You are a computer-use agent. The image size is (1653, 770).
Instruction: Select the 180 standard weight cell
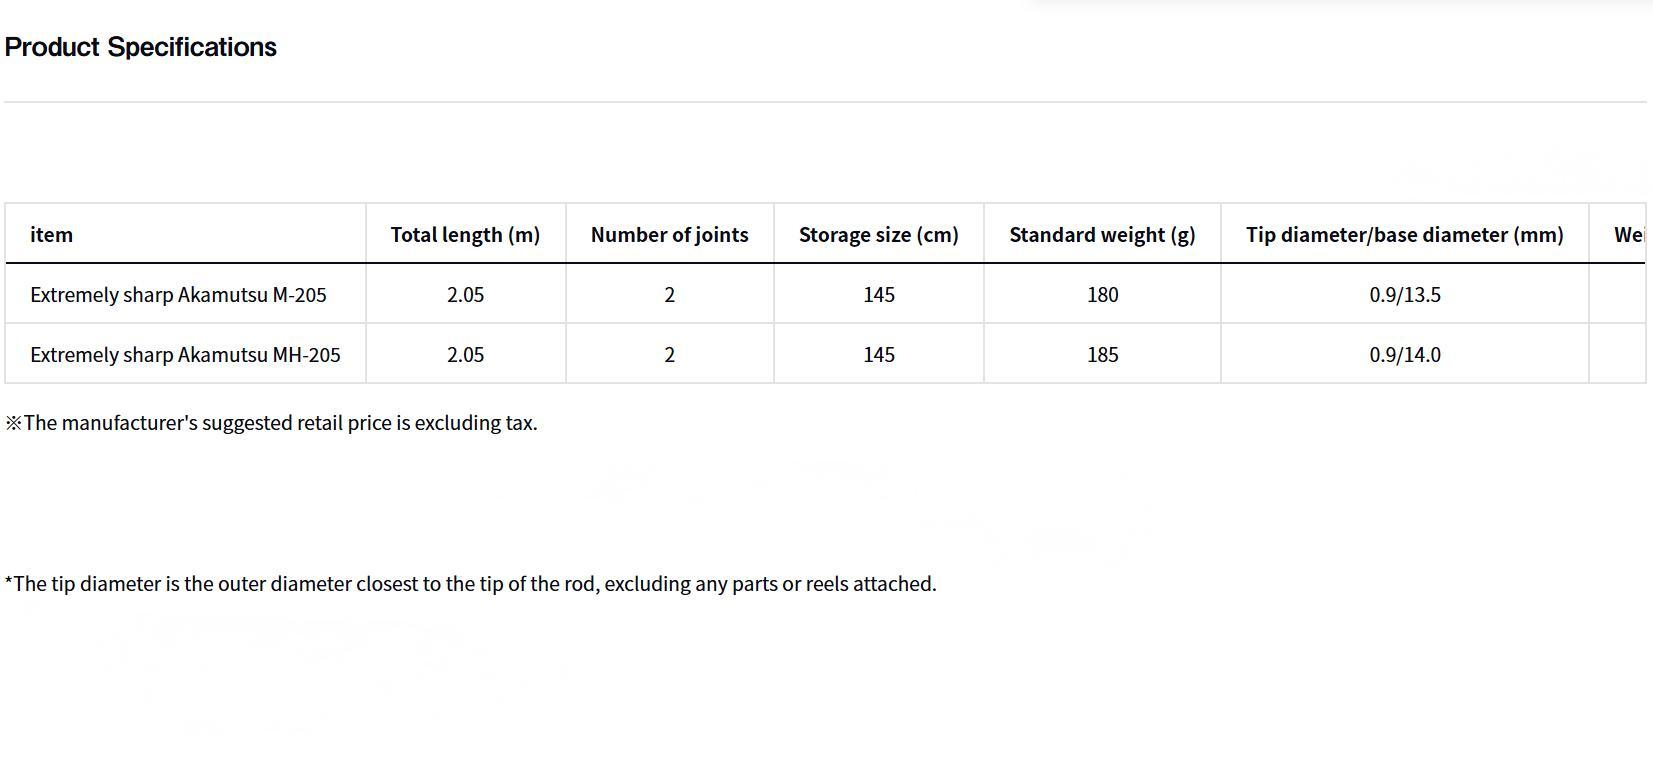tap(1102, 295)
